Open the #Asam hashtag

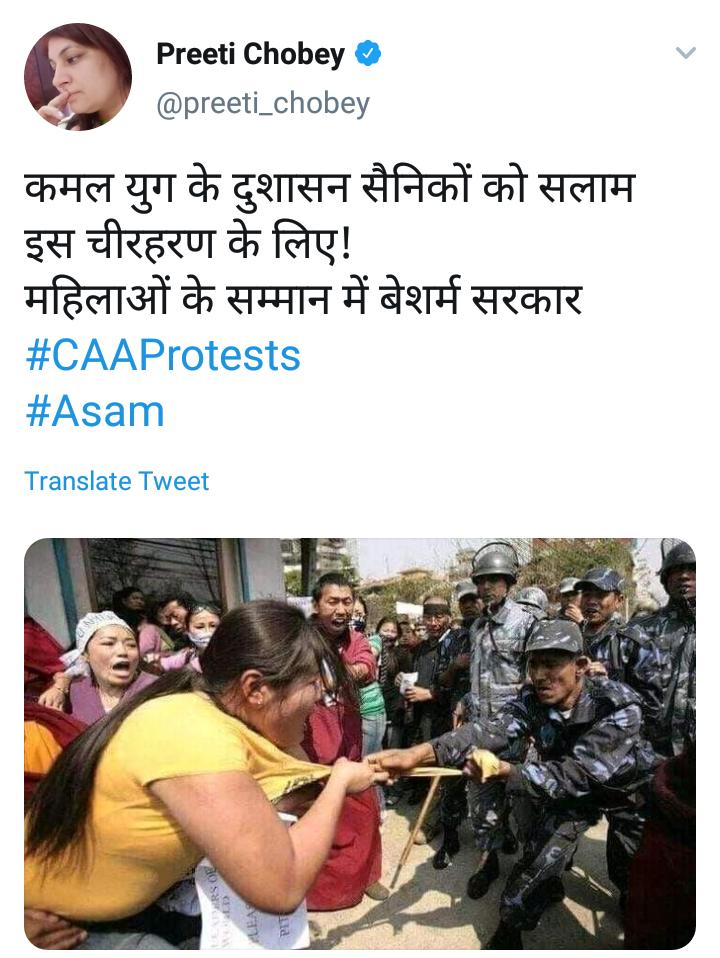pos(95,412)
